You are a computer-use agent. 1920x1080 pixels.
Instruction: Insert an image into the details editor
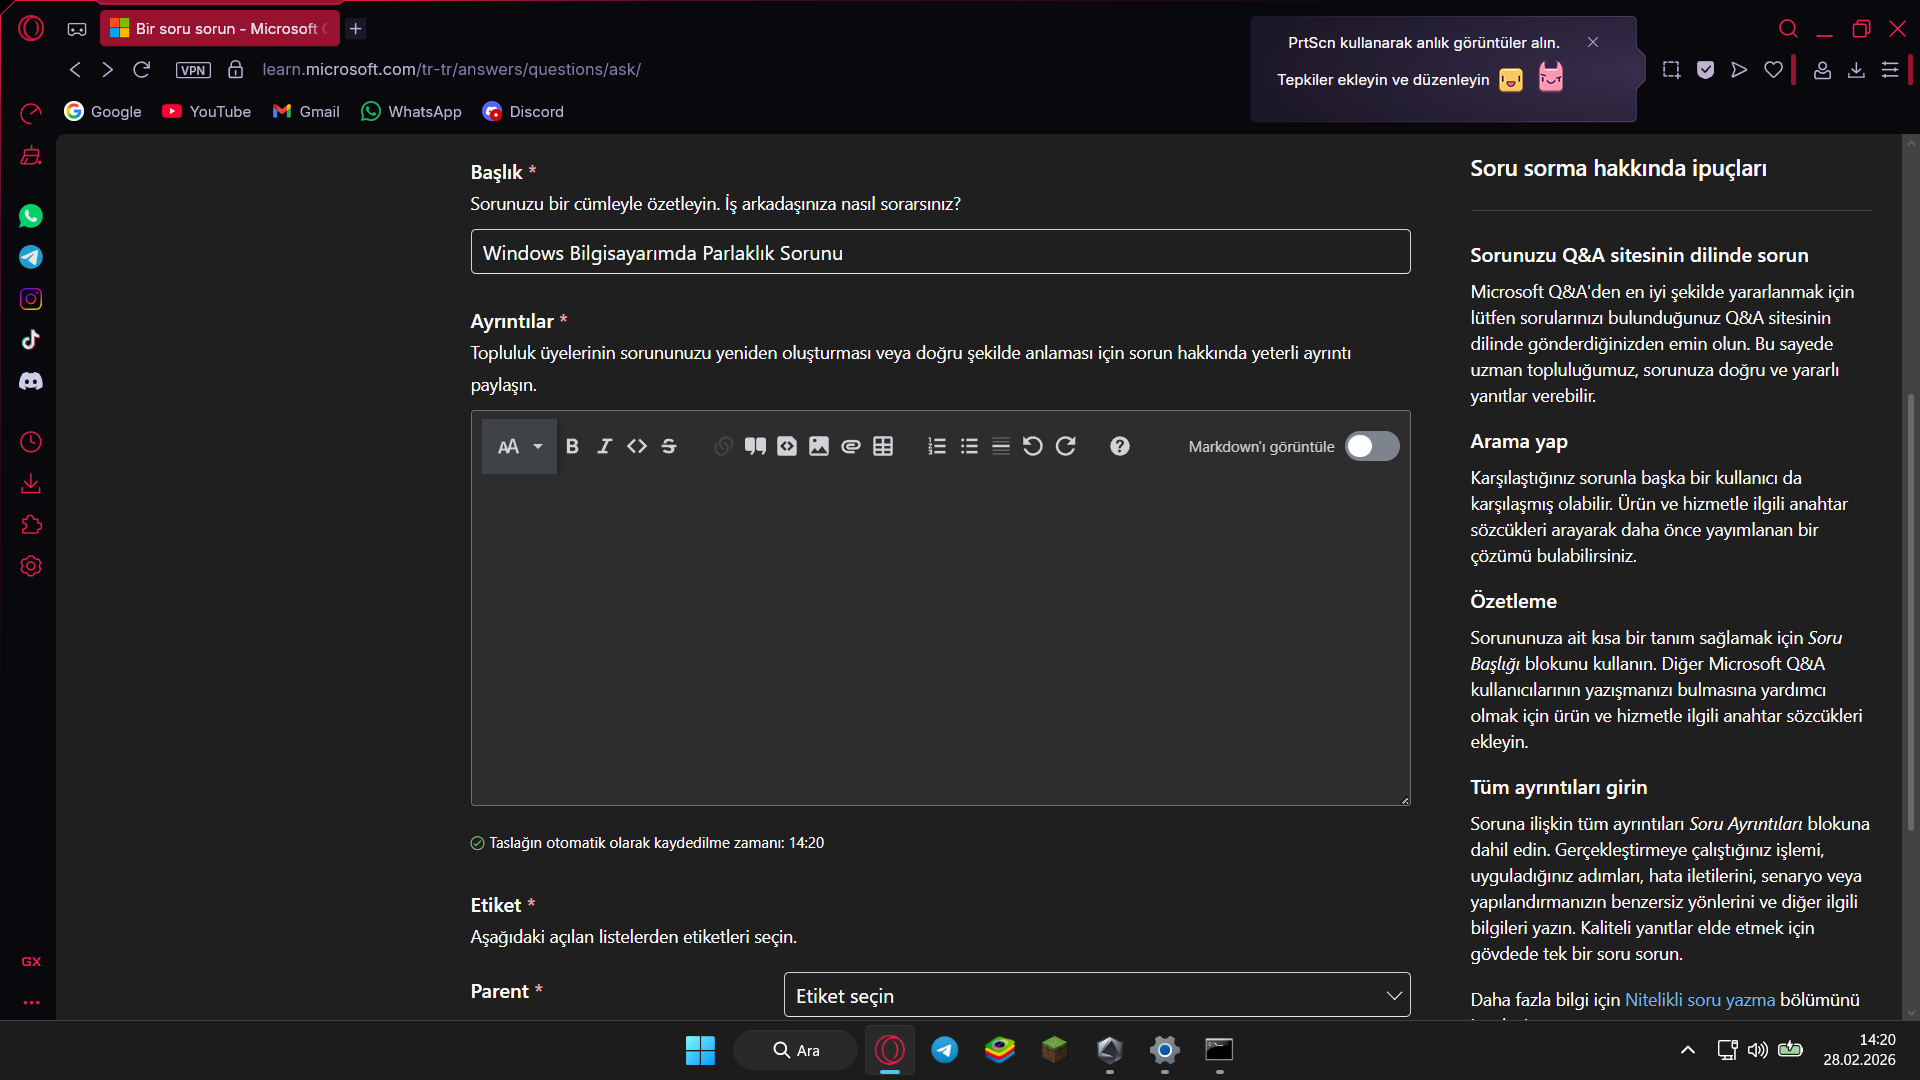[819, 446]
